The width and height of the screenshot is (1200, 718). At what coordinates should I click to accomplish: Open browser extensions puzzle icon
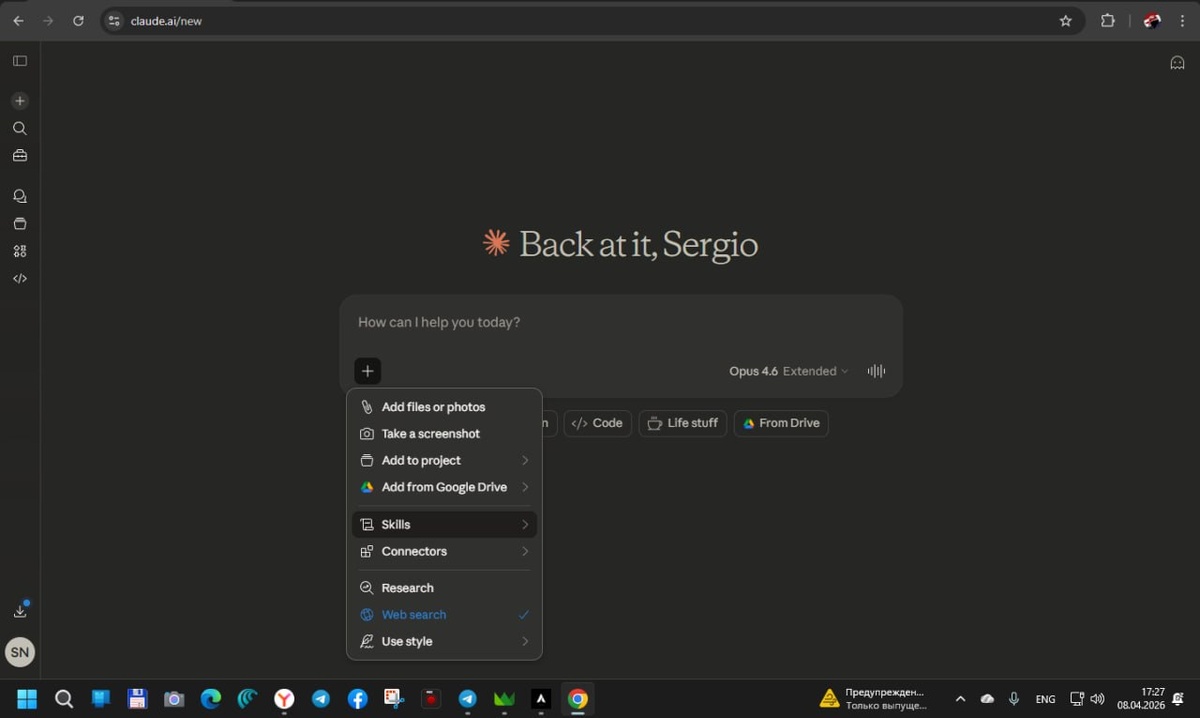click(1108, 20)
